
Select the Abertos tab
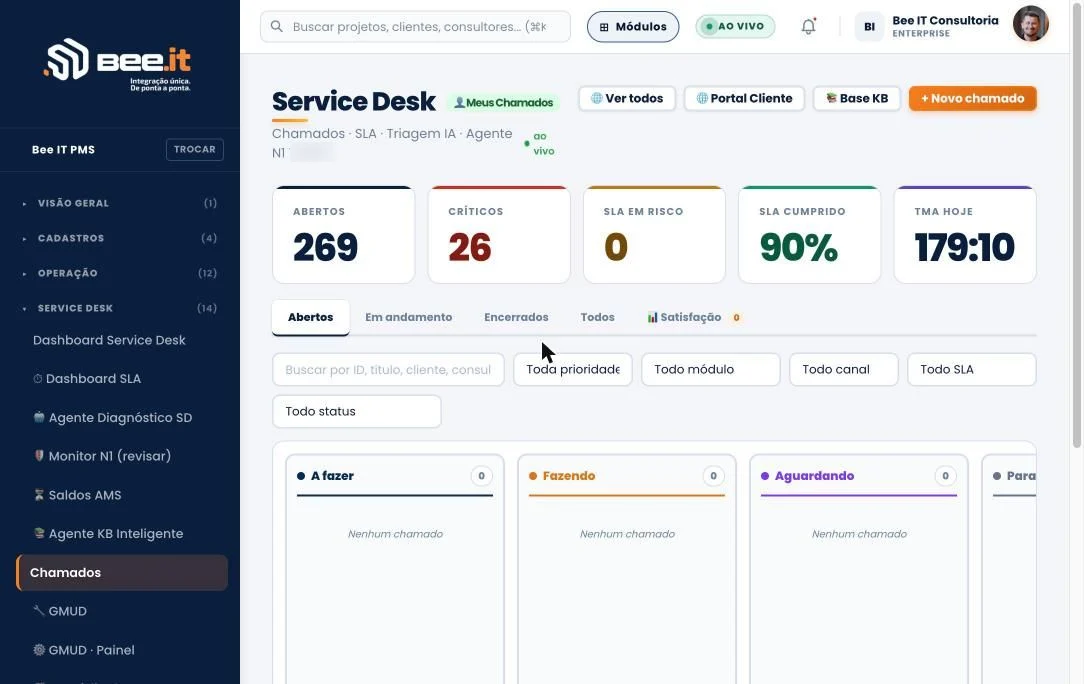click(310, 317)
